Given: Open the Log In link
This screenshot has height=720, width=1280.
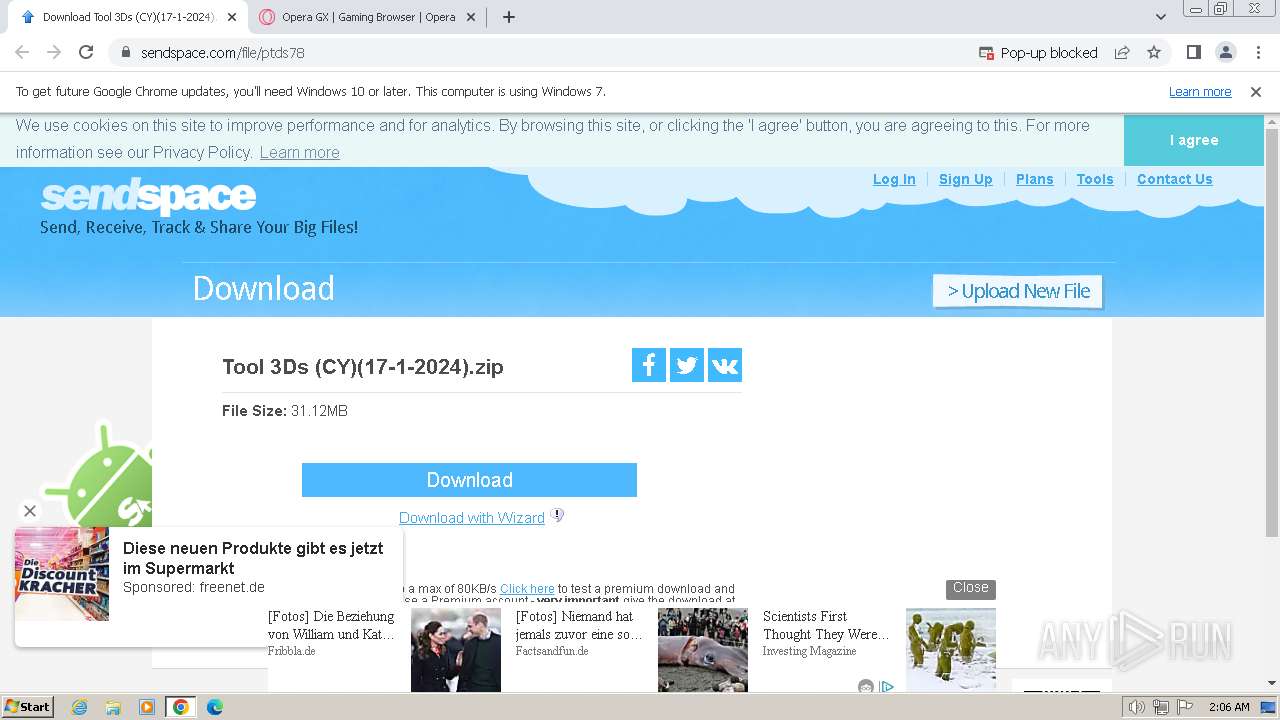Looking at the screenshot, I should [894, 179].
